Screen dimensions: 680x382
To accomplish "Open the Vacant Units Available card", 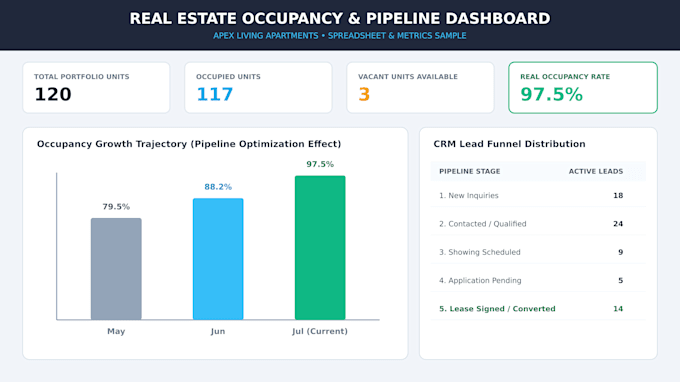I will click(420, 88).
